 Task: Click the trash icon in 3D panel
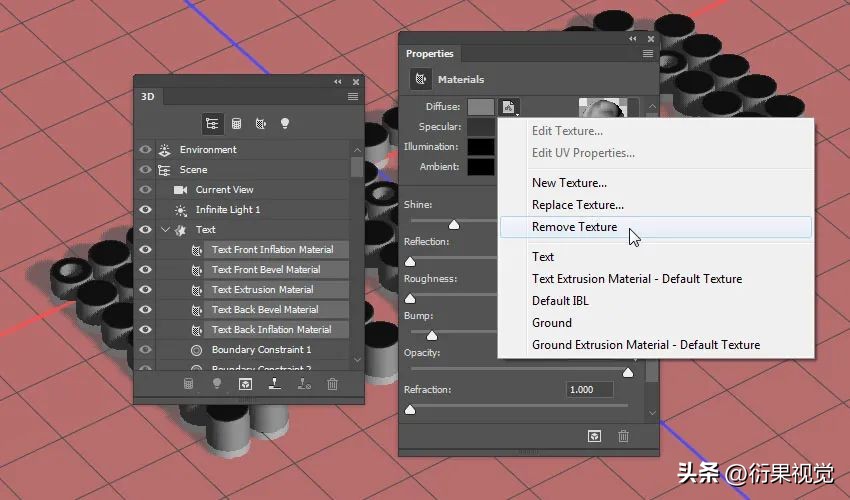[332, 383]
